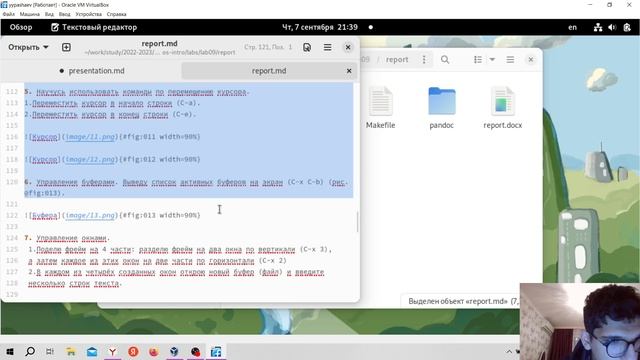Open the running VirtualBox VM taskbar icon
The image size is (640, 360).
point(216,351)
